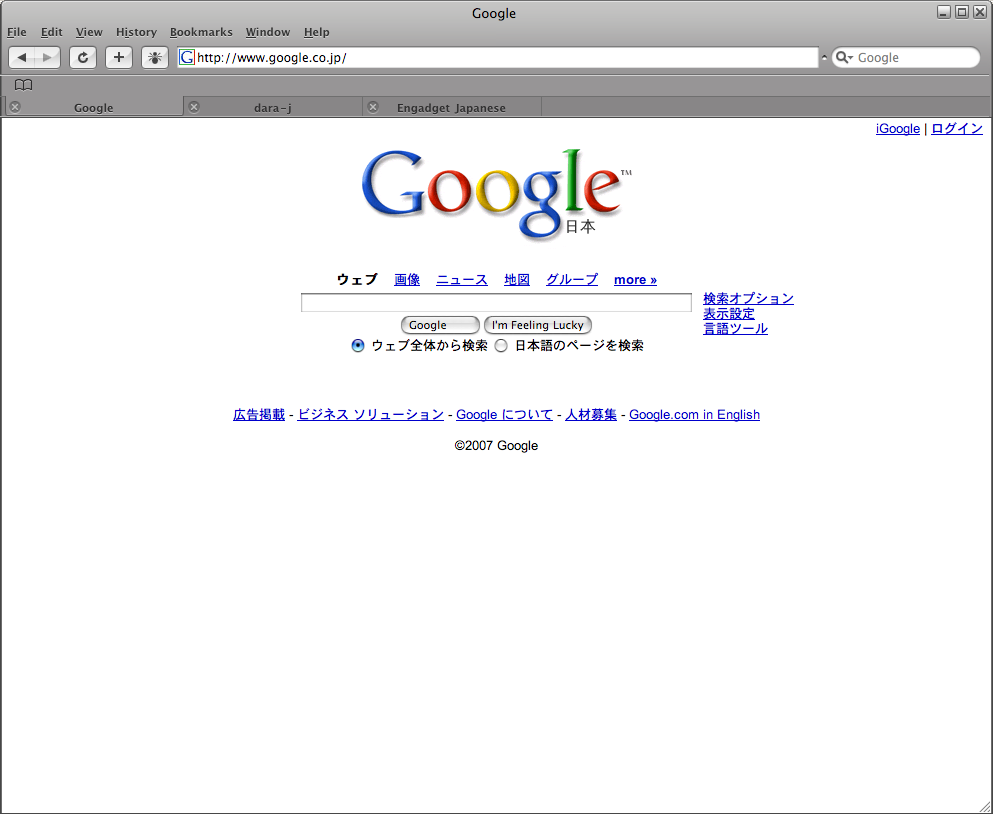The image size is (993, 814).
Task: Open the グループ link
Action: coord(572,279)
